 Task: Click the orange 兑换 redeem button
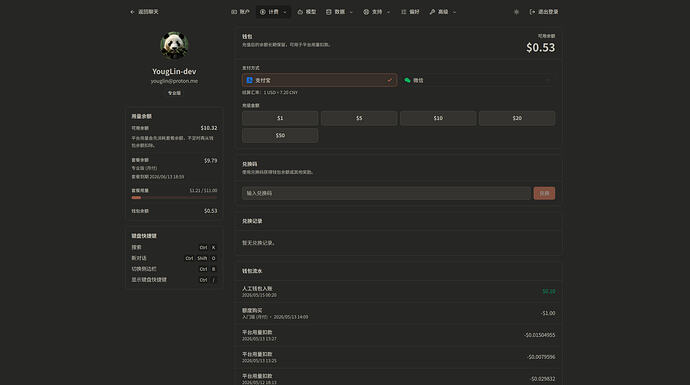[544, 193]
